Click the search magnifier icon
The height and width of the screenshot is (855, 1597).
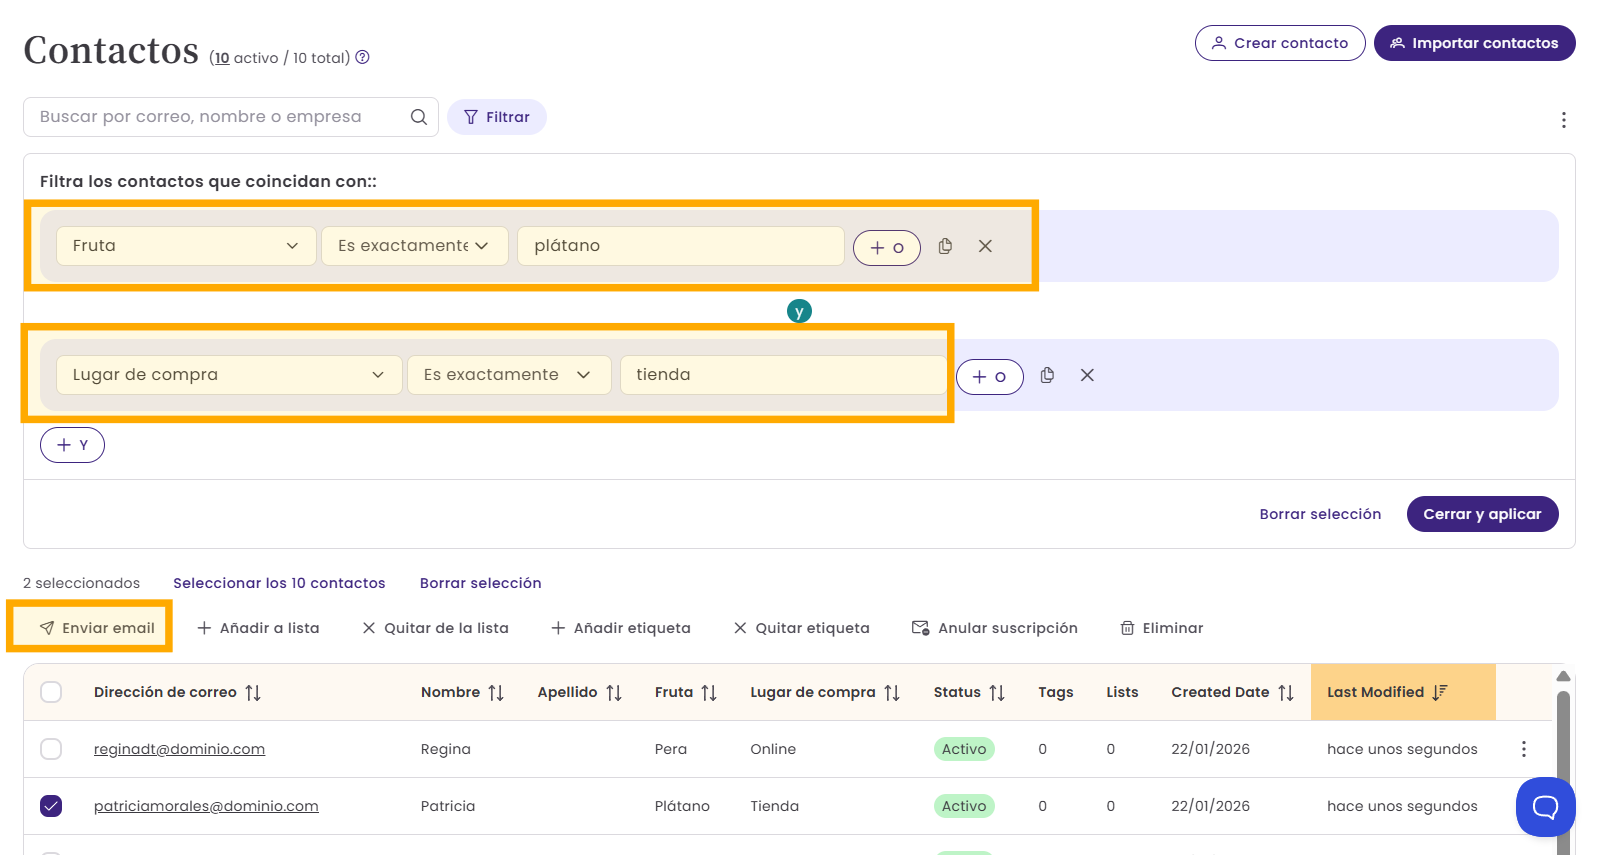point(418,117)
